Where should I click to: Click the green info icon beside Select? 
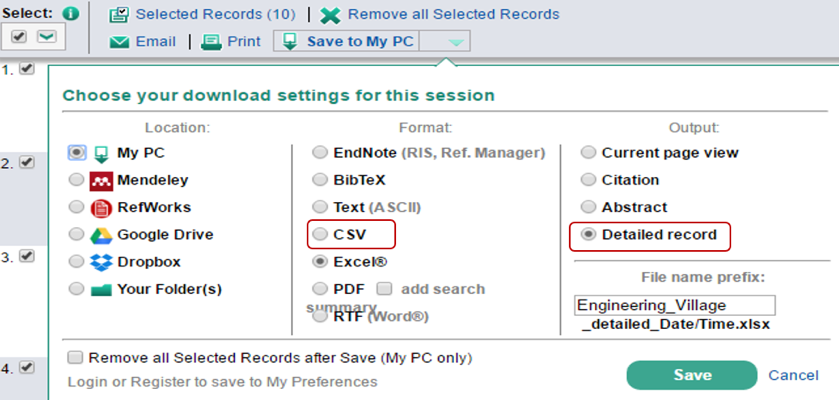tap(70, 14)
